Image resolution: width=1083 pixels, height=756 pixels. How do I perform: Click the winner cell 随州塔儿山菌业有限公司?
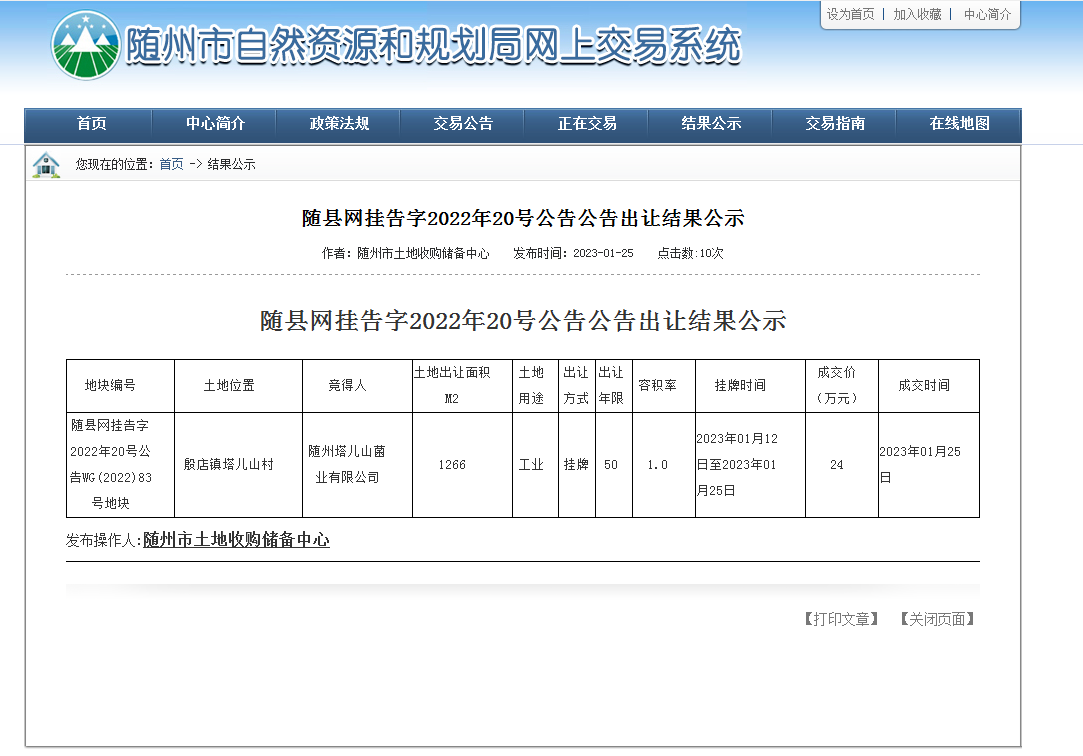(347, 465)
